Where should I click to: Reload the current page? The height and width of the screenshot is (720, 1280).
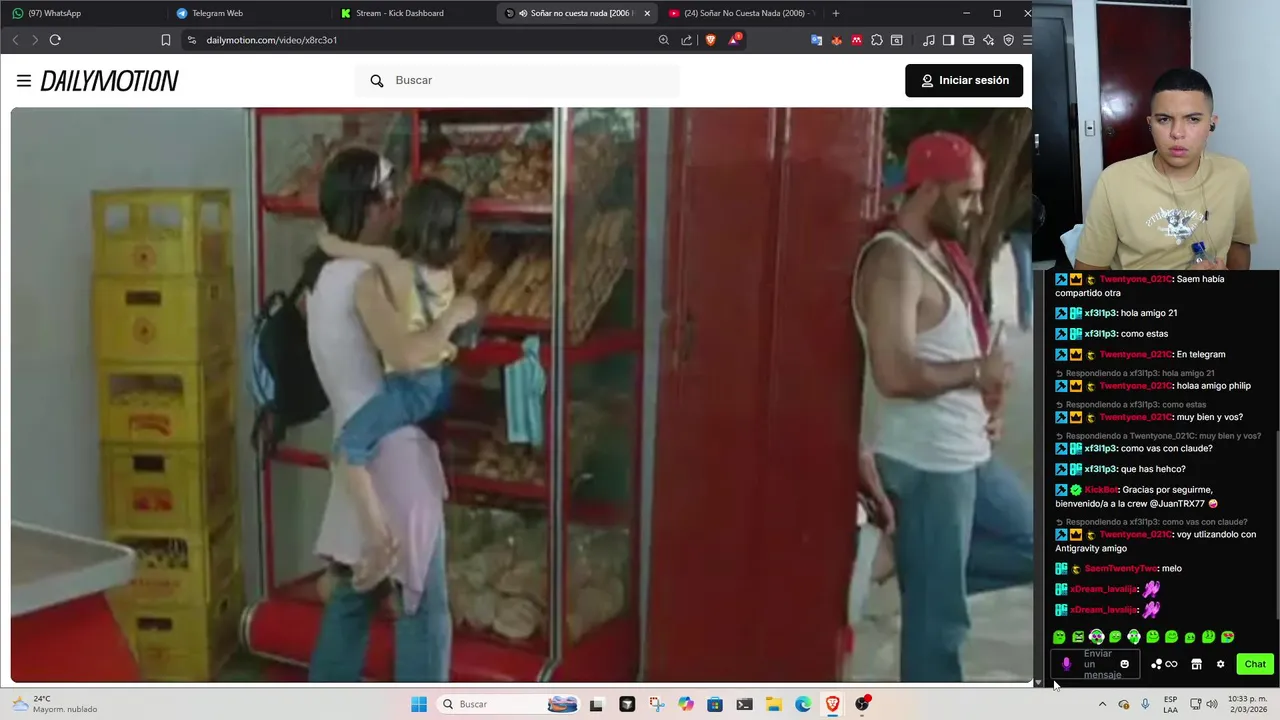click(x=55, y=40)
